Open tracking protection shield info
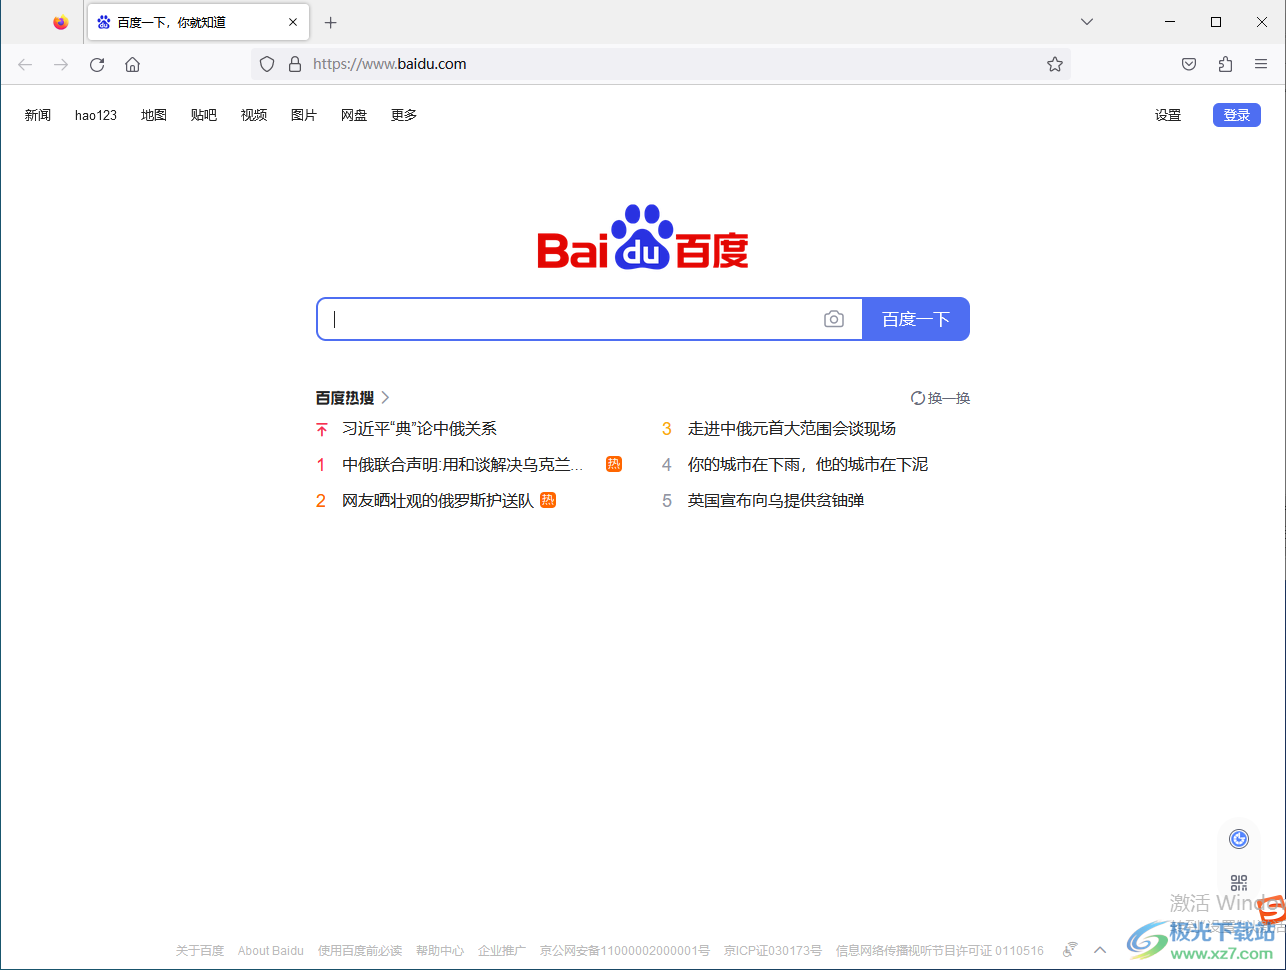The width and height of the screenshot is (1286, 970). coord(267,64)
